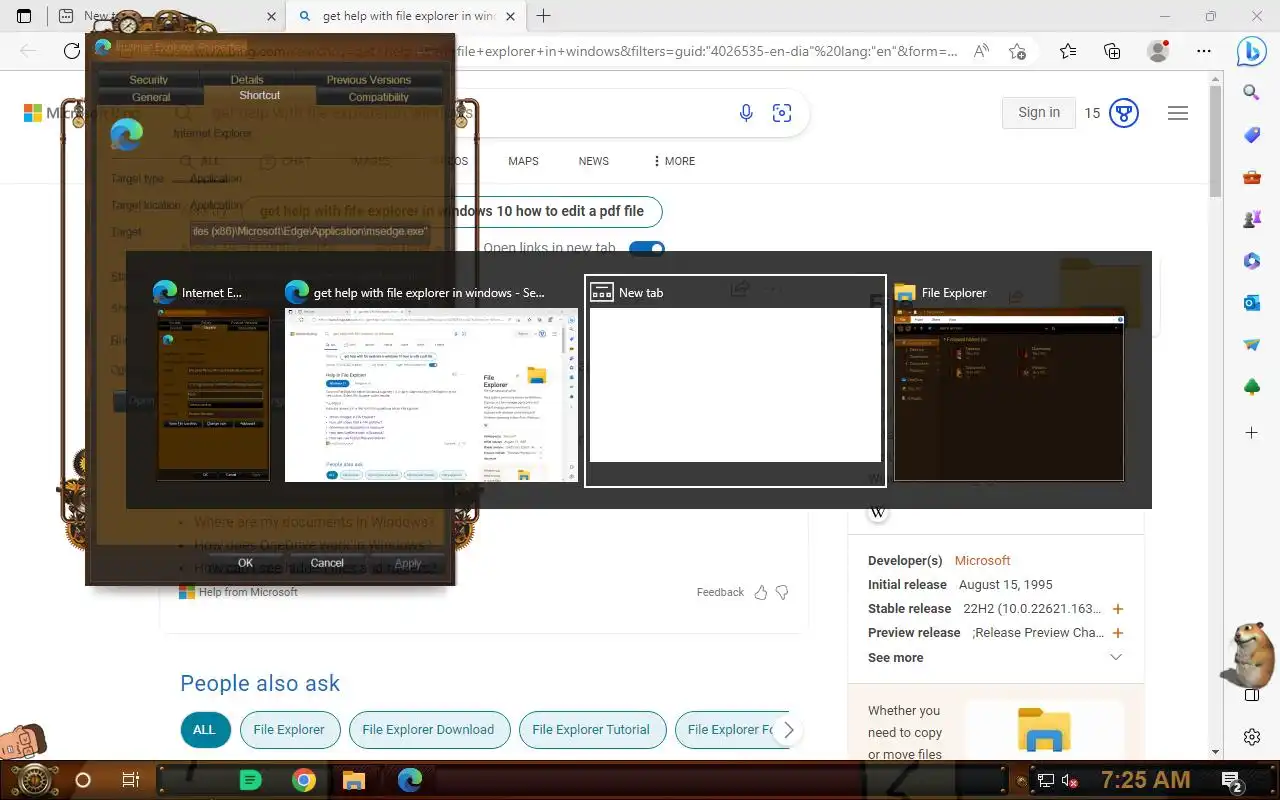Expand See more chevron in info panel
This screenshot has width=1280, height=800.
click(1116, 657)
